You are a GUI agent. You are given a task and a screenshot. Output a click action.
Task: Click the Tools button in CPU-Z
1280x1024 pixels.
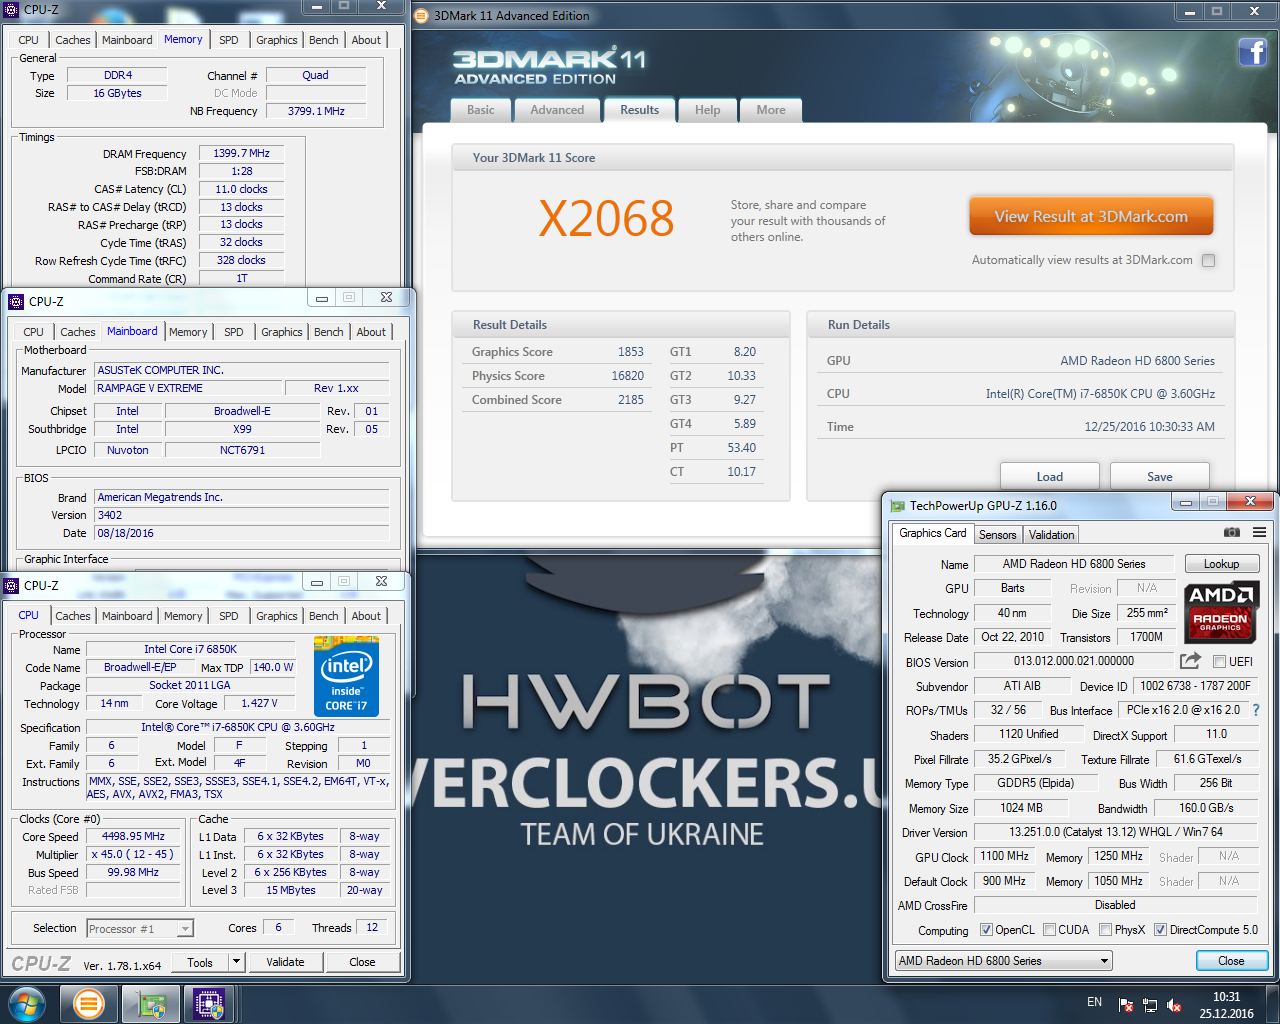coord(200,962)
